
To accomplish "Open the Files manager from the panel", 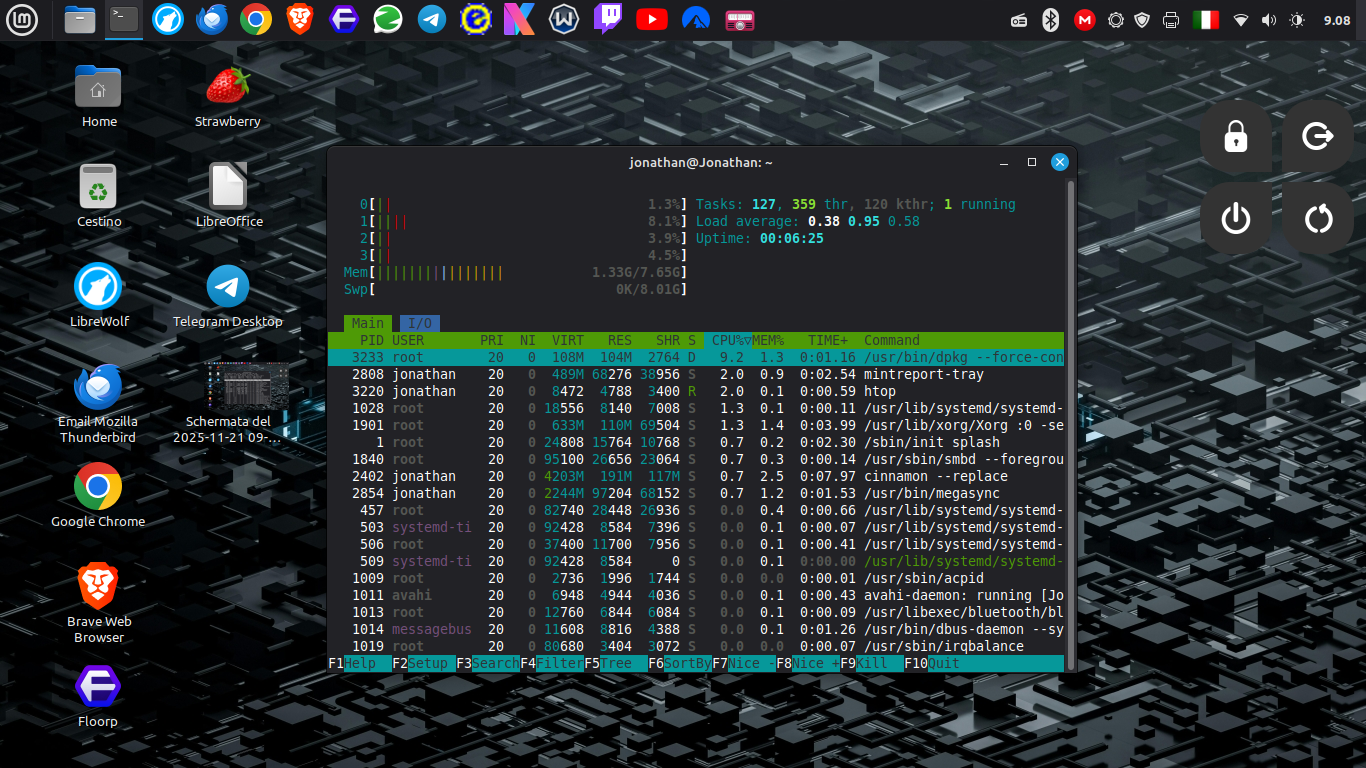I will coord(80,19).
